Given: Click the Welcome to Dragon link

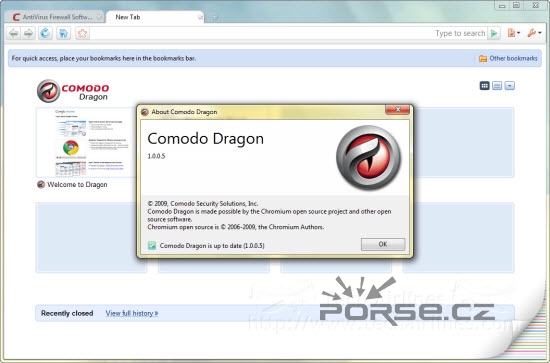Looking at the screenshot, I should click(x=77, y=184).
